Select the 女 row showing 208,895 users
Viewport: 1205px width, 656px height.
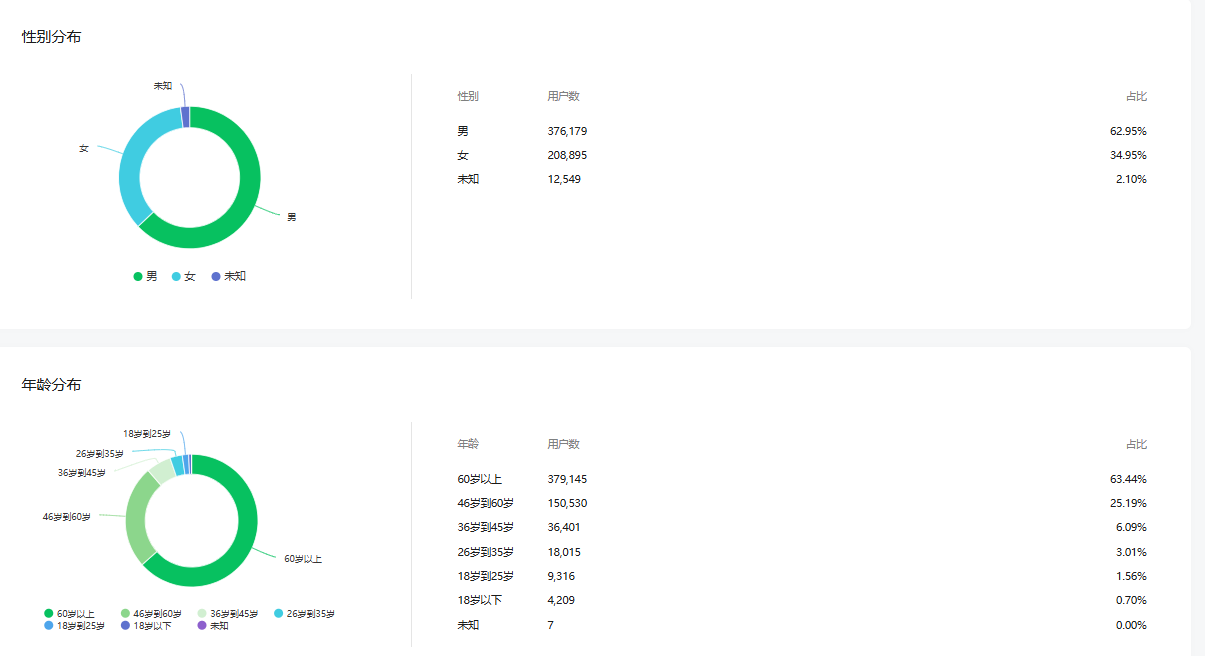pos(800,155)
